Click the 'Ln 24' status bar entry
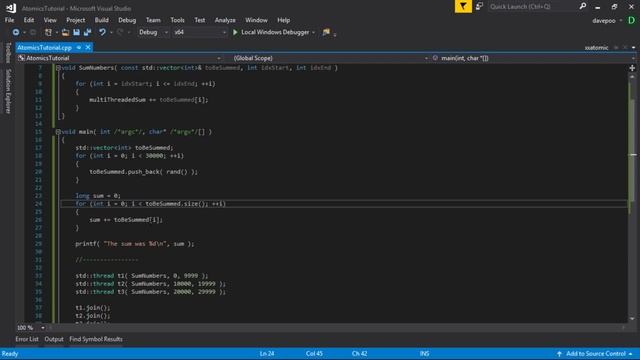The height and width of the screenshot is (360, 640). pyautogui.click(x=267, y=353)
